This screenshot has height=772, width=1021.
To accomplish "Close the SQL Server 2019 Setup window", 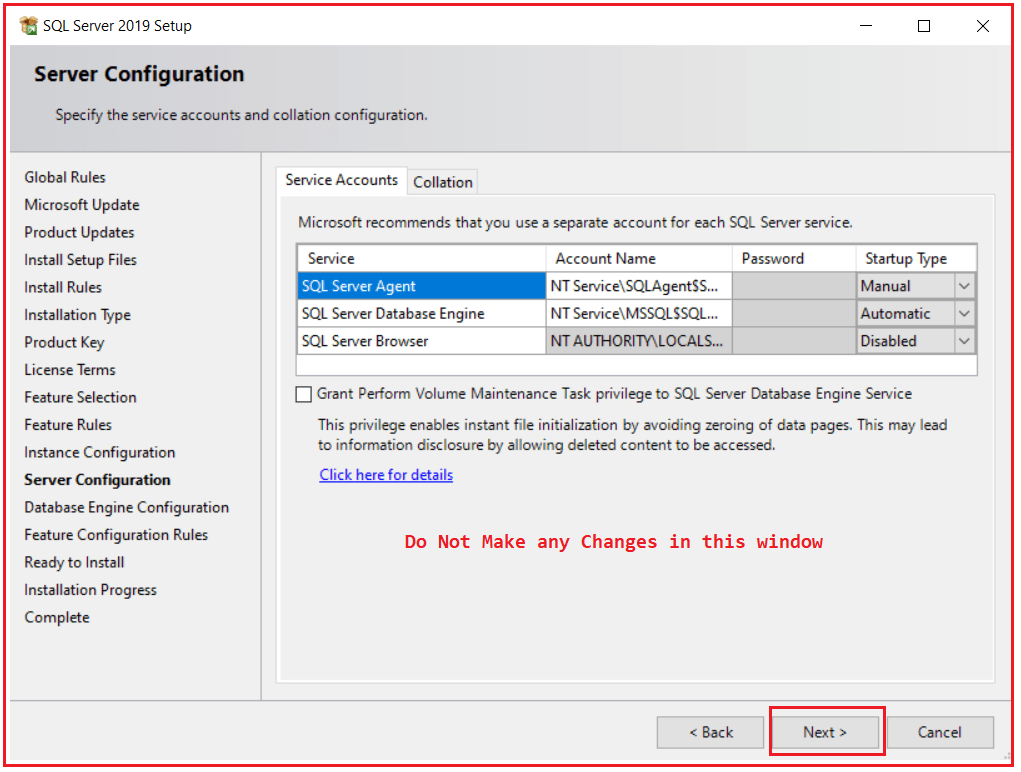I will [x=983, y=25].
